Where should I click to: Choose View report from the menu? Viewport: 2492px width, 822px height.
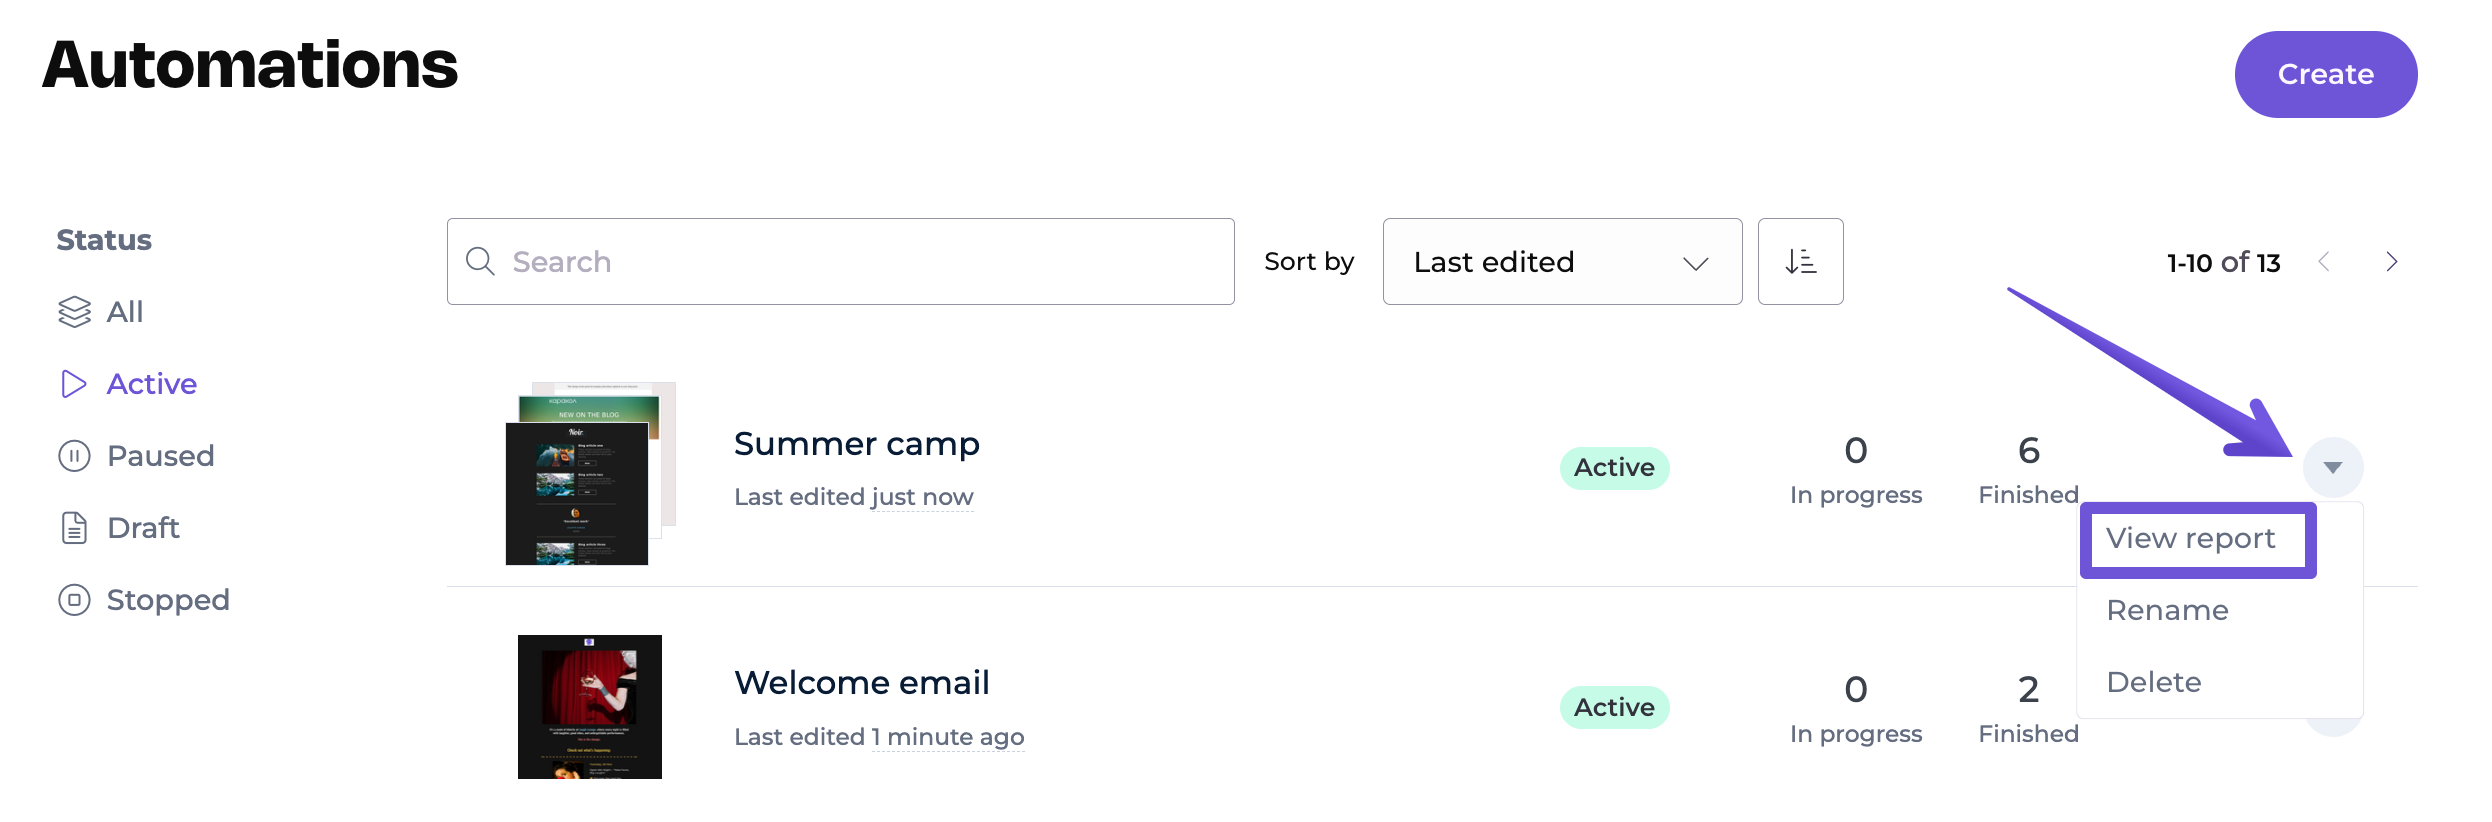(2190, 539)
